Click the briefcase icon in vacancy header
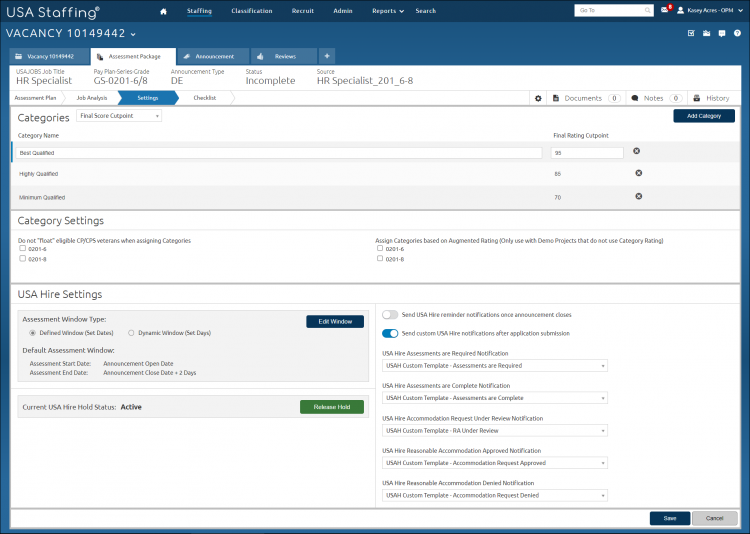The image size is (750, 534). [706, 33]
